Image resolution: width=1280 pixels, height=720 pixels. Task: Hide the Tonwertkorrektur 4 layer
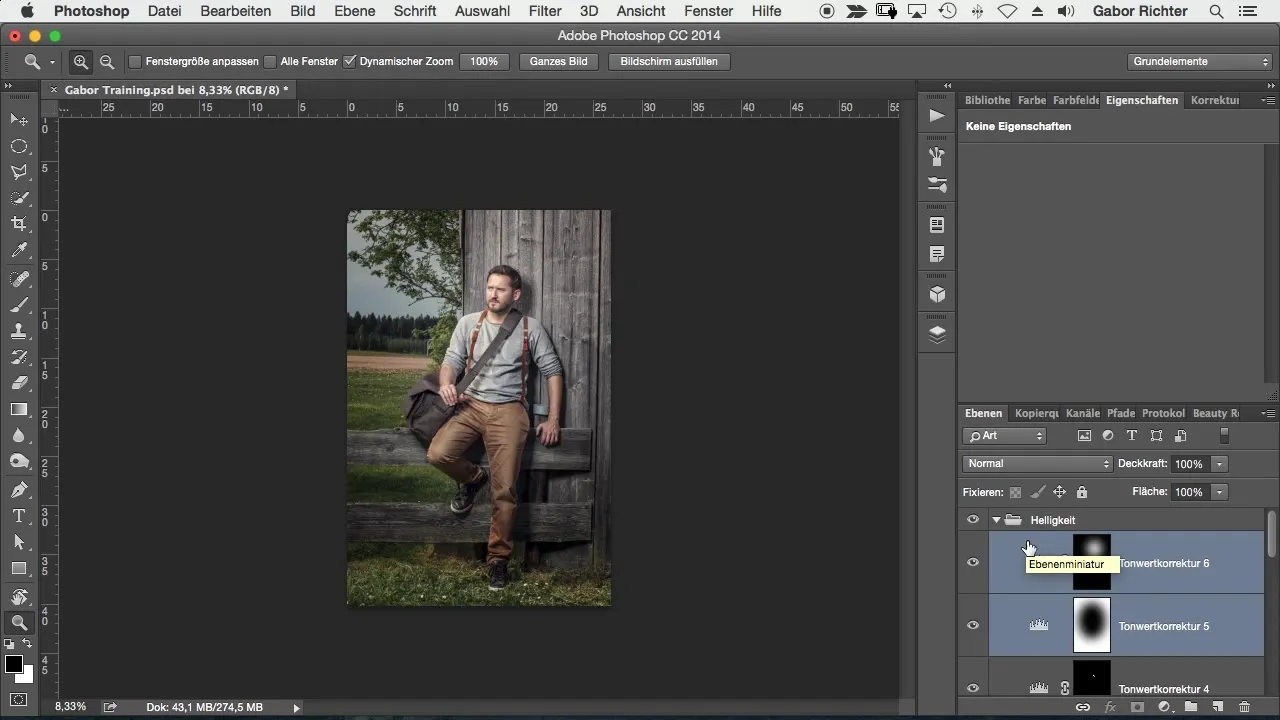point(972,687)
